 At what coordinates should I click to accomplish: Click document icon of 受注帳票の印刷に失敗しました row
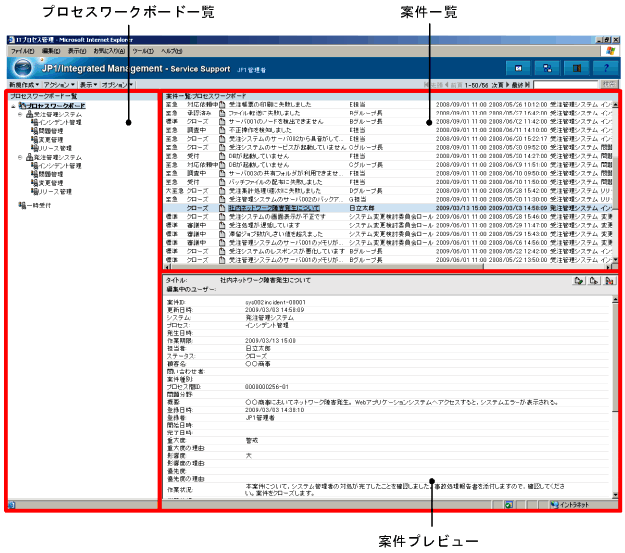pyautogui.click(x=222, y=104)
